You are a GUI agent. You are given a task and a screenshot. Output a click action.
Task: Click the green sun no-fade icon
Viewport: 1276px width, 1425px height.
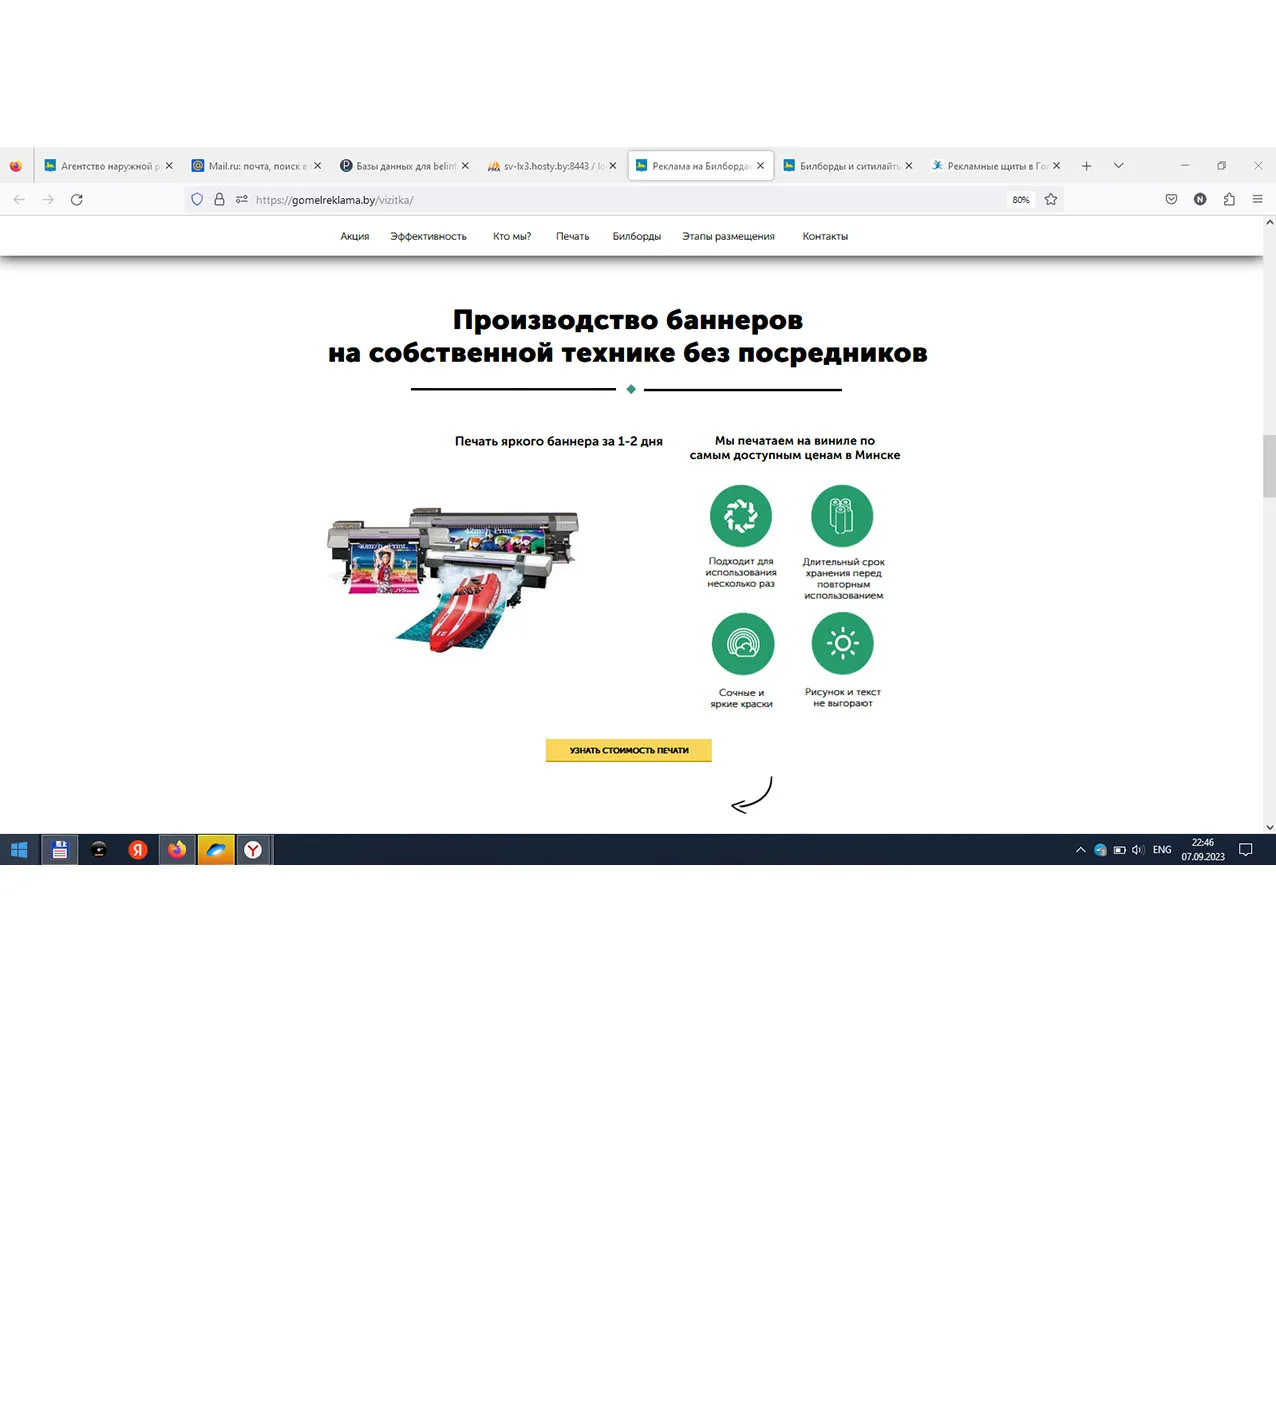843,644
